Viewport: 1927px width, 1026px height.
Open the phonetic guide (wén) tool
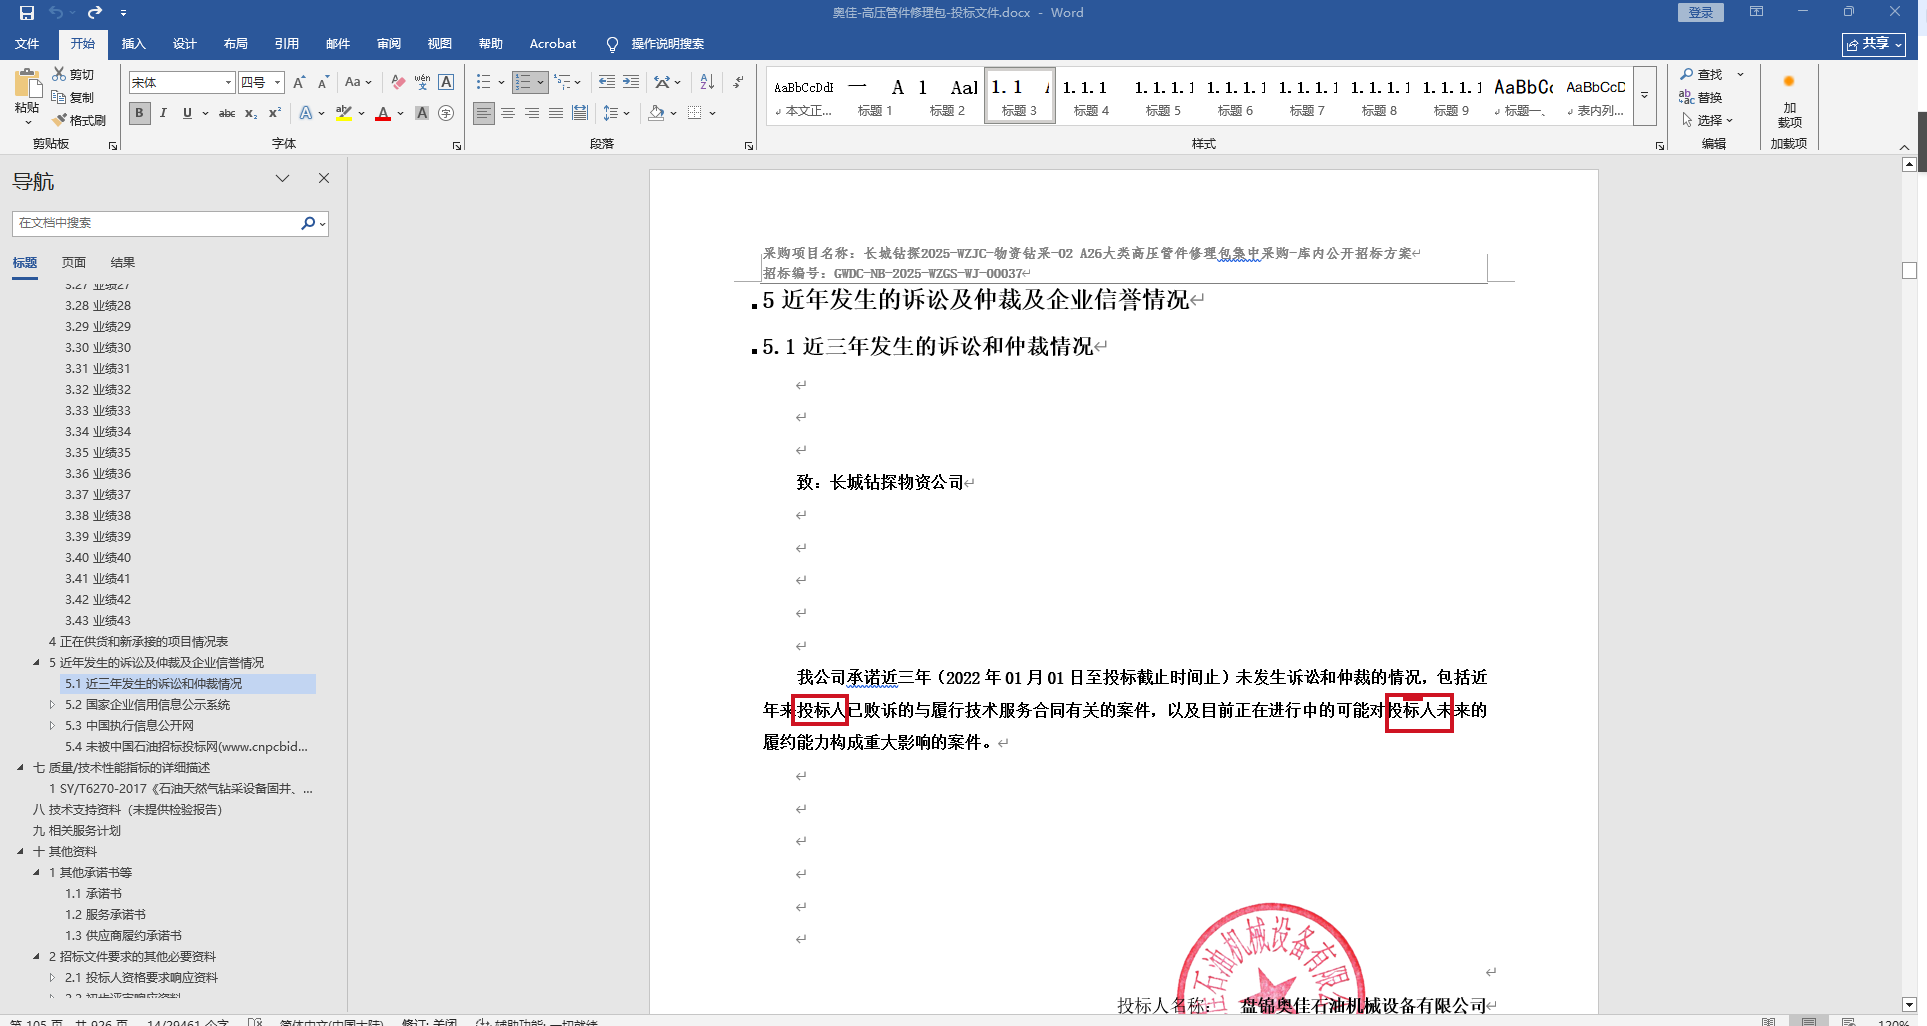[x=422, y=82]
